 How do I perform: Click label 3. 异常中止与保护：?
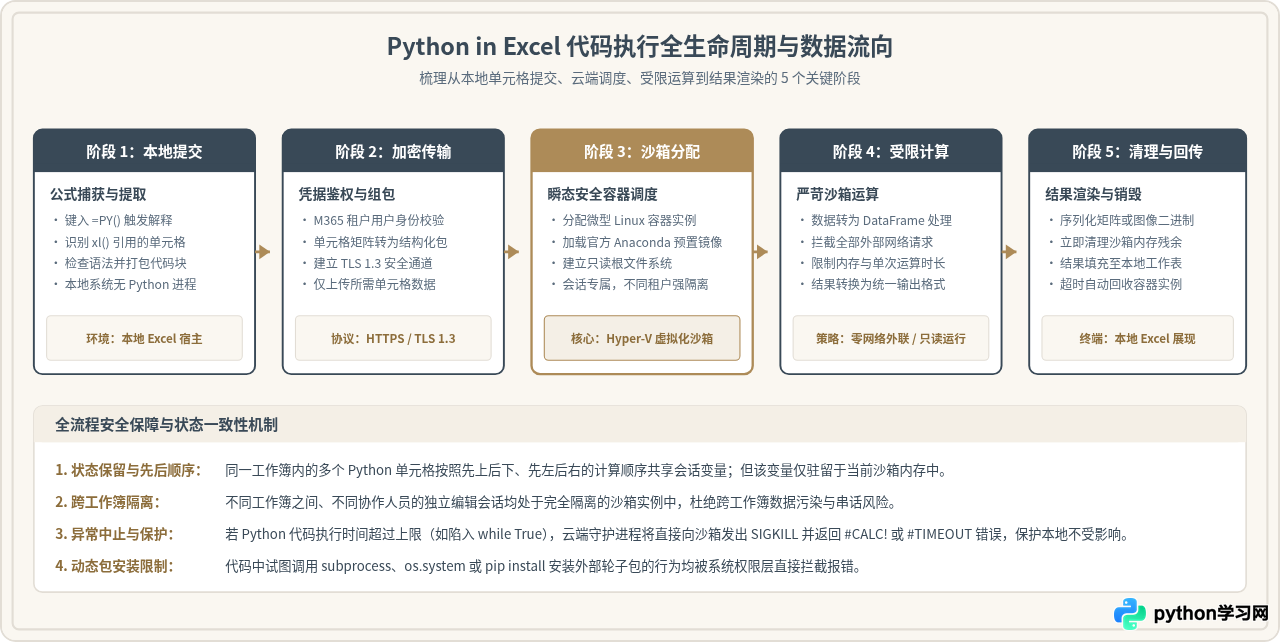114,534
